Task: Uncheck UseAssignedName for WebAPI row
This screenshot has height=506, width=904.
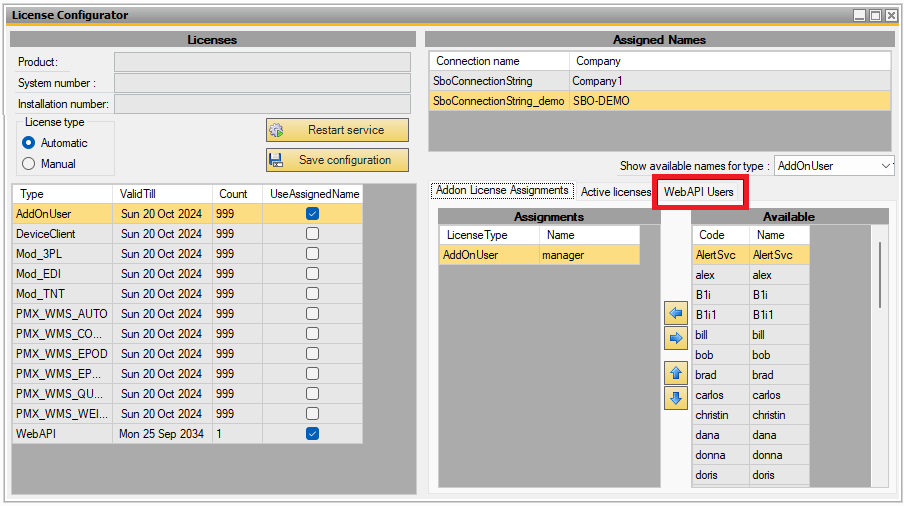Action: click(313, 434)
